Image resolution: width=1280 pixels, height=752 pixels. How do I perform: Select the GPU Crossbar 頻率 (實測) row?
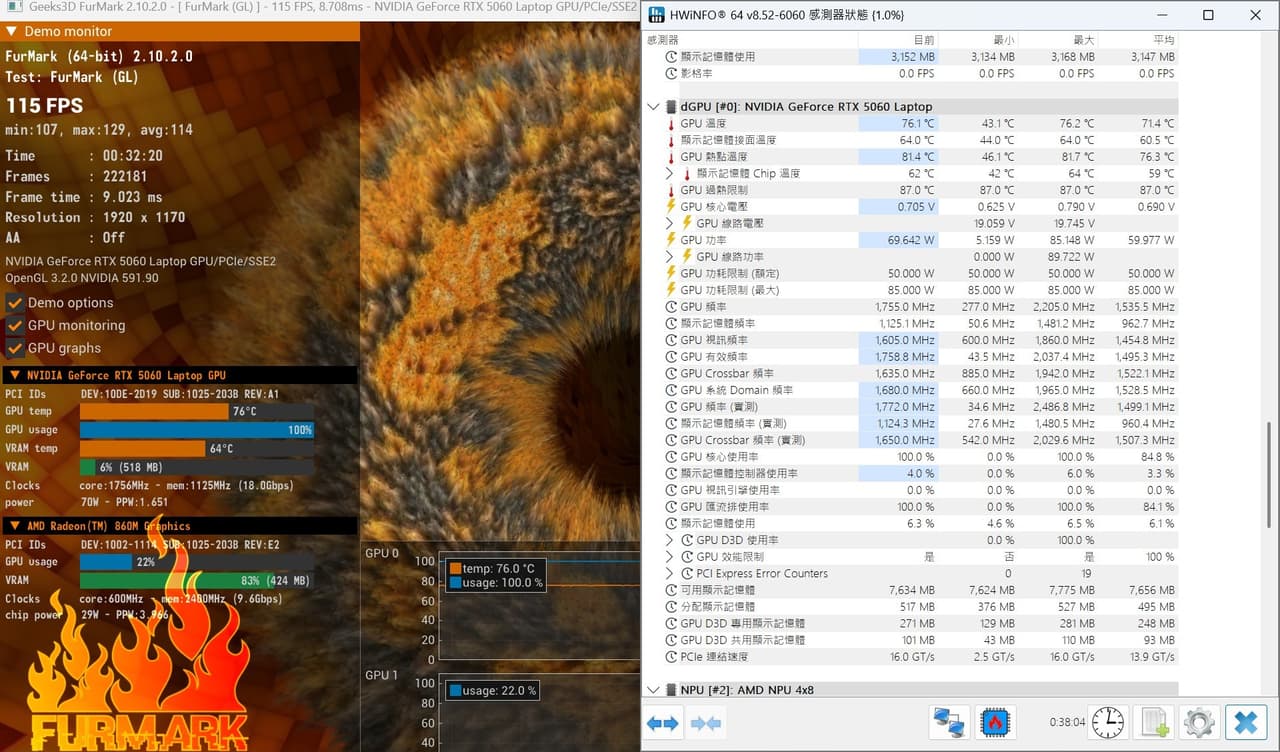coord(912,440)
